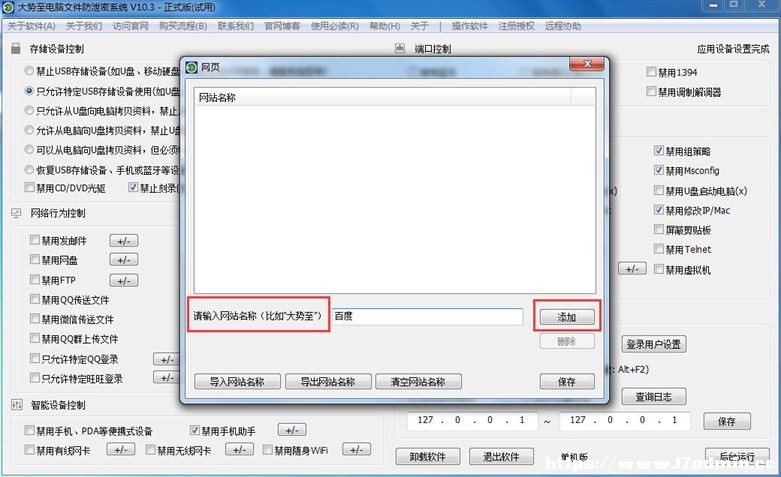The height and width of the screenshot is (477, 781).
Task: Close the 网页 dialog with the red X
Action: click(587, 64)
